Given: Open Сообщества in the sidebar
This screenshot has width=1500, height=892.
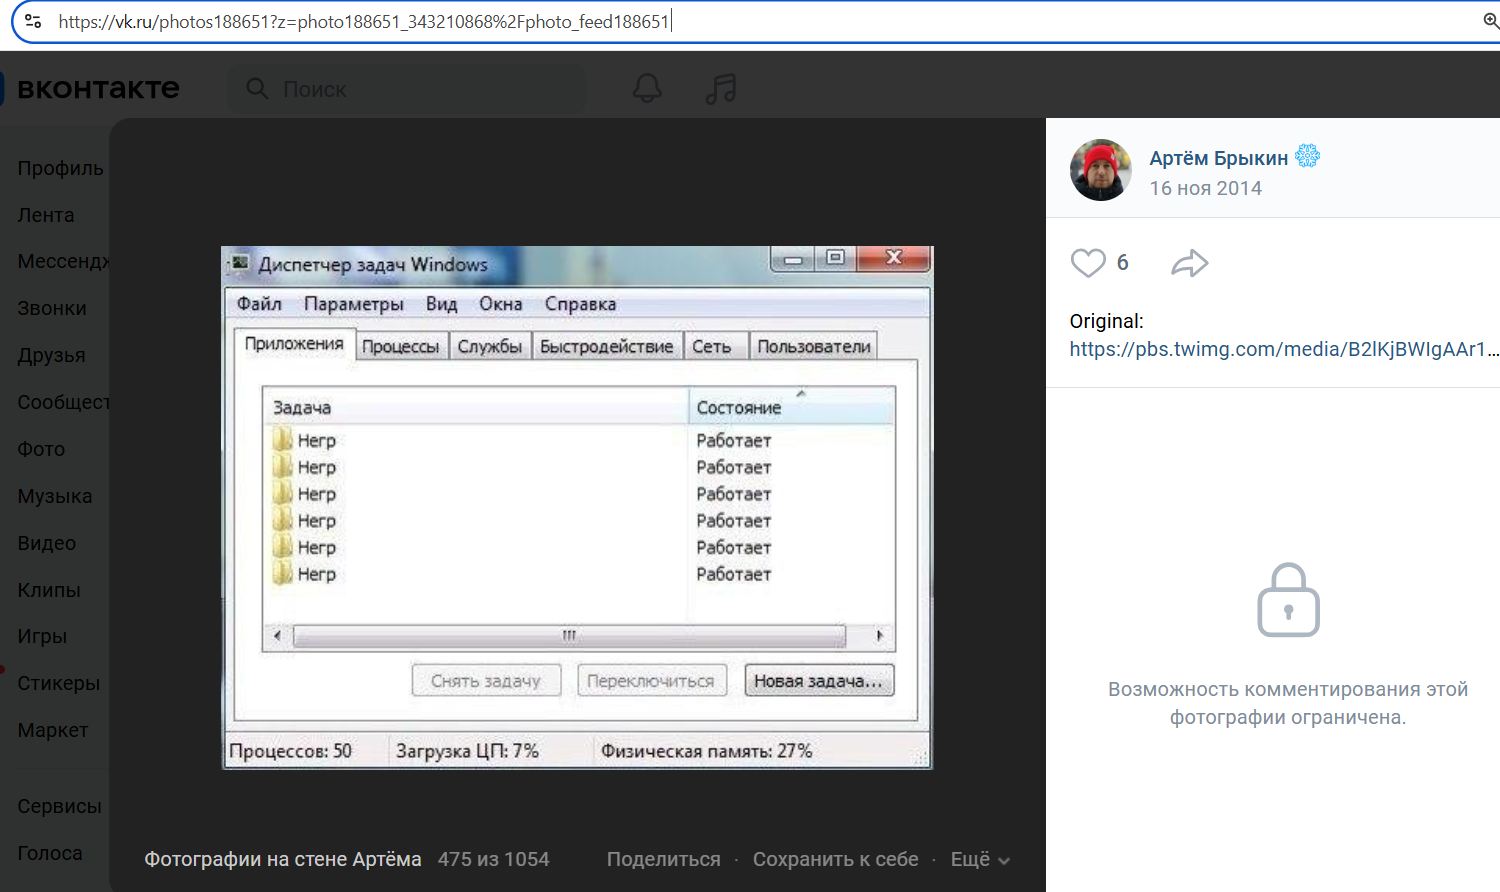Looking at the screenshot, I should (x=63, y=402).
